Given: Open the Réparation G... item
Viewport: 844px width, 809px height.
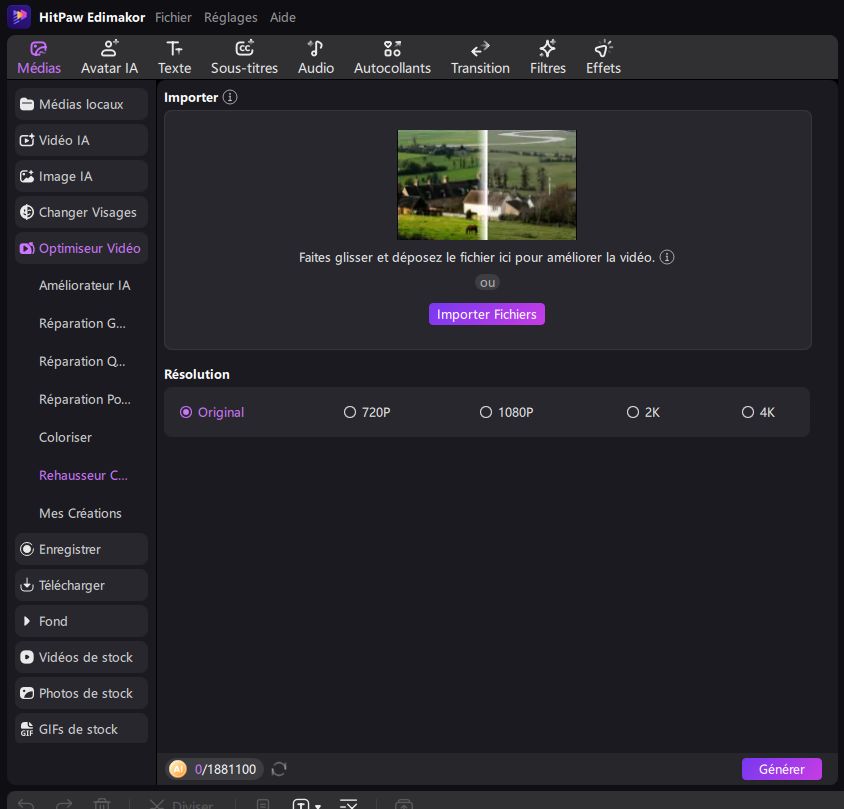Looking at the screenshot, I should point(82,323).
